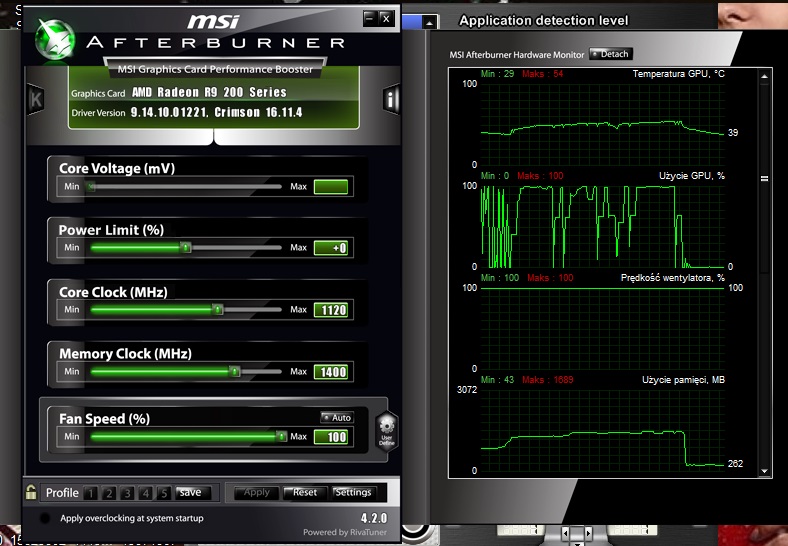Click left arrow on bottom background scrollbar

tap(565, 533)
